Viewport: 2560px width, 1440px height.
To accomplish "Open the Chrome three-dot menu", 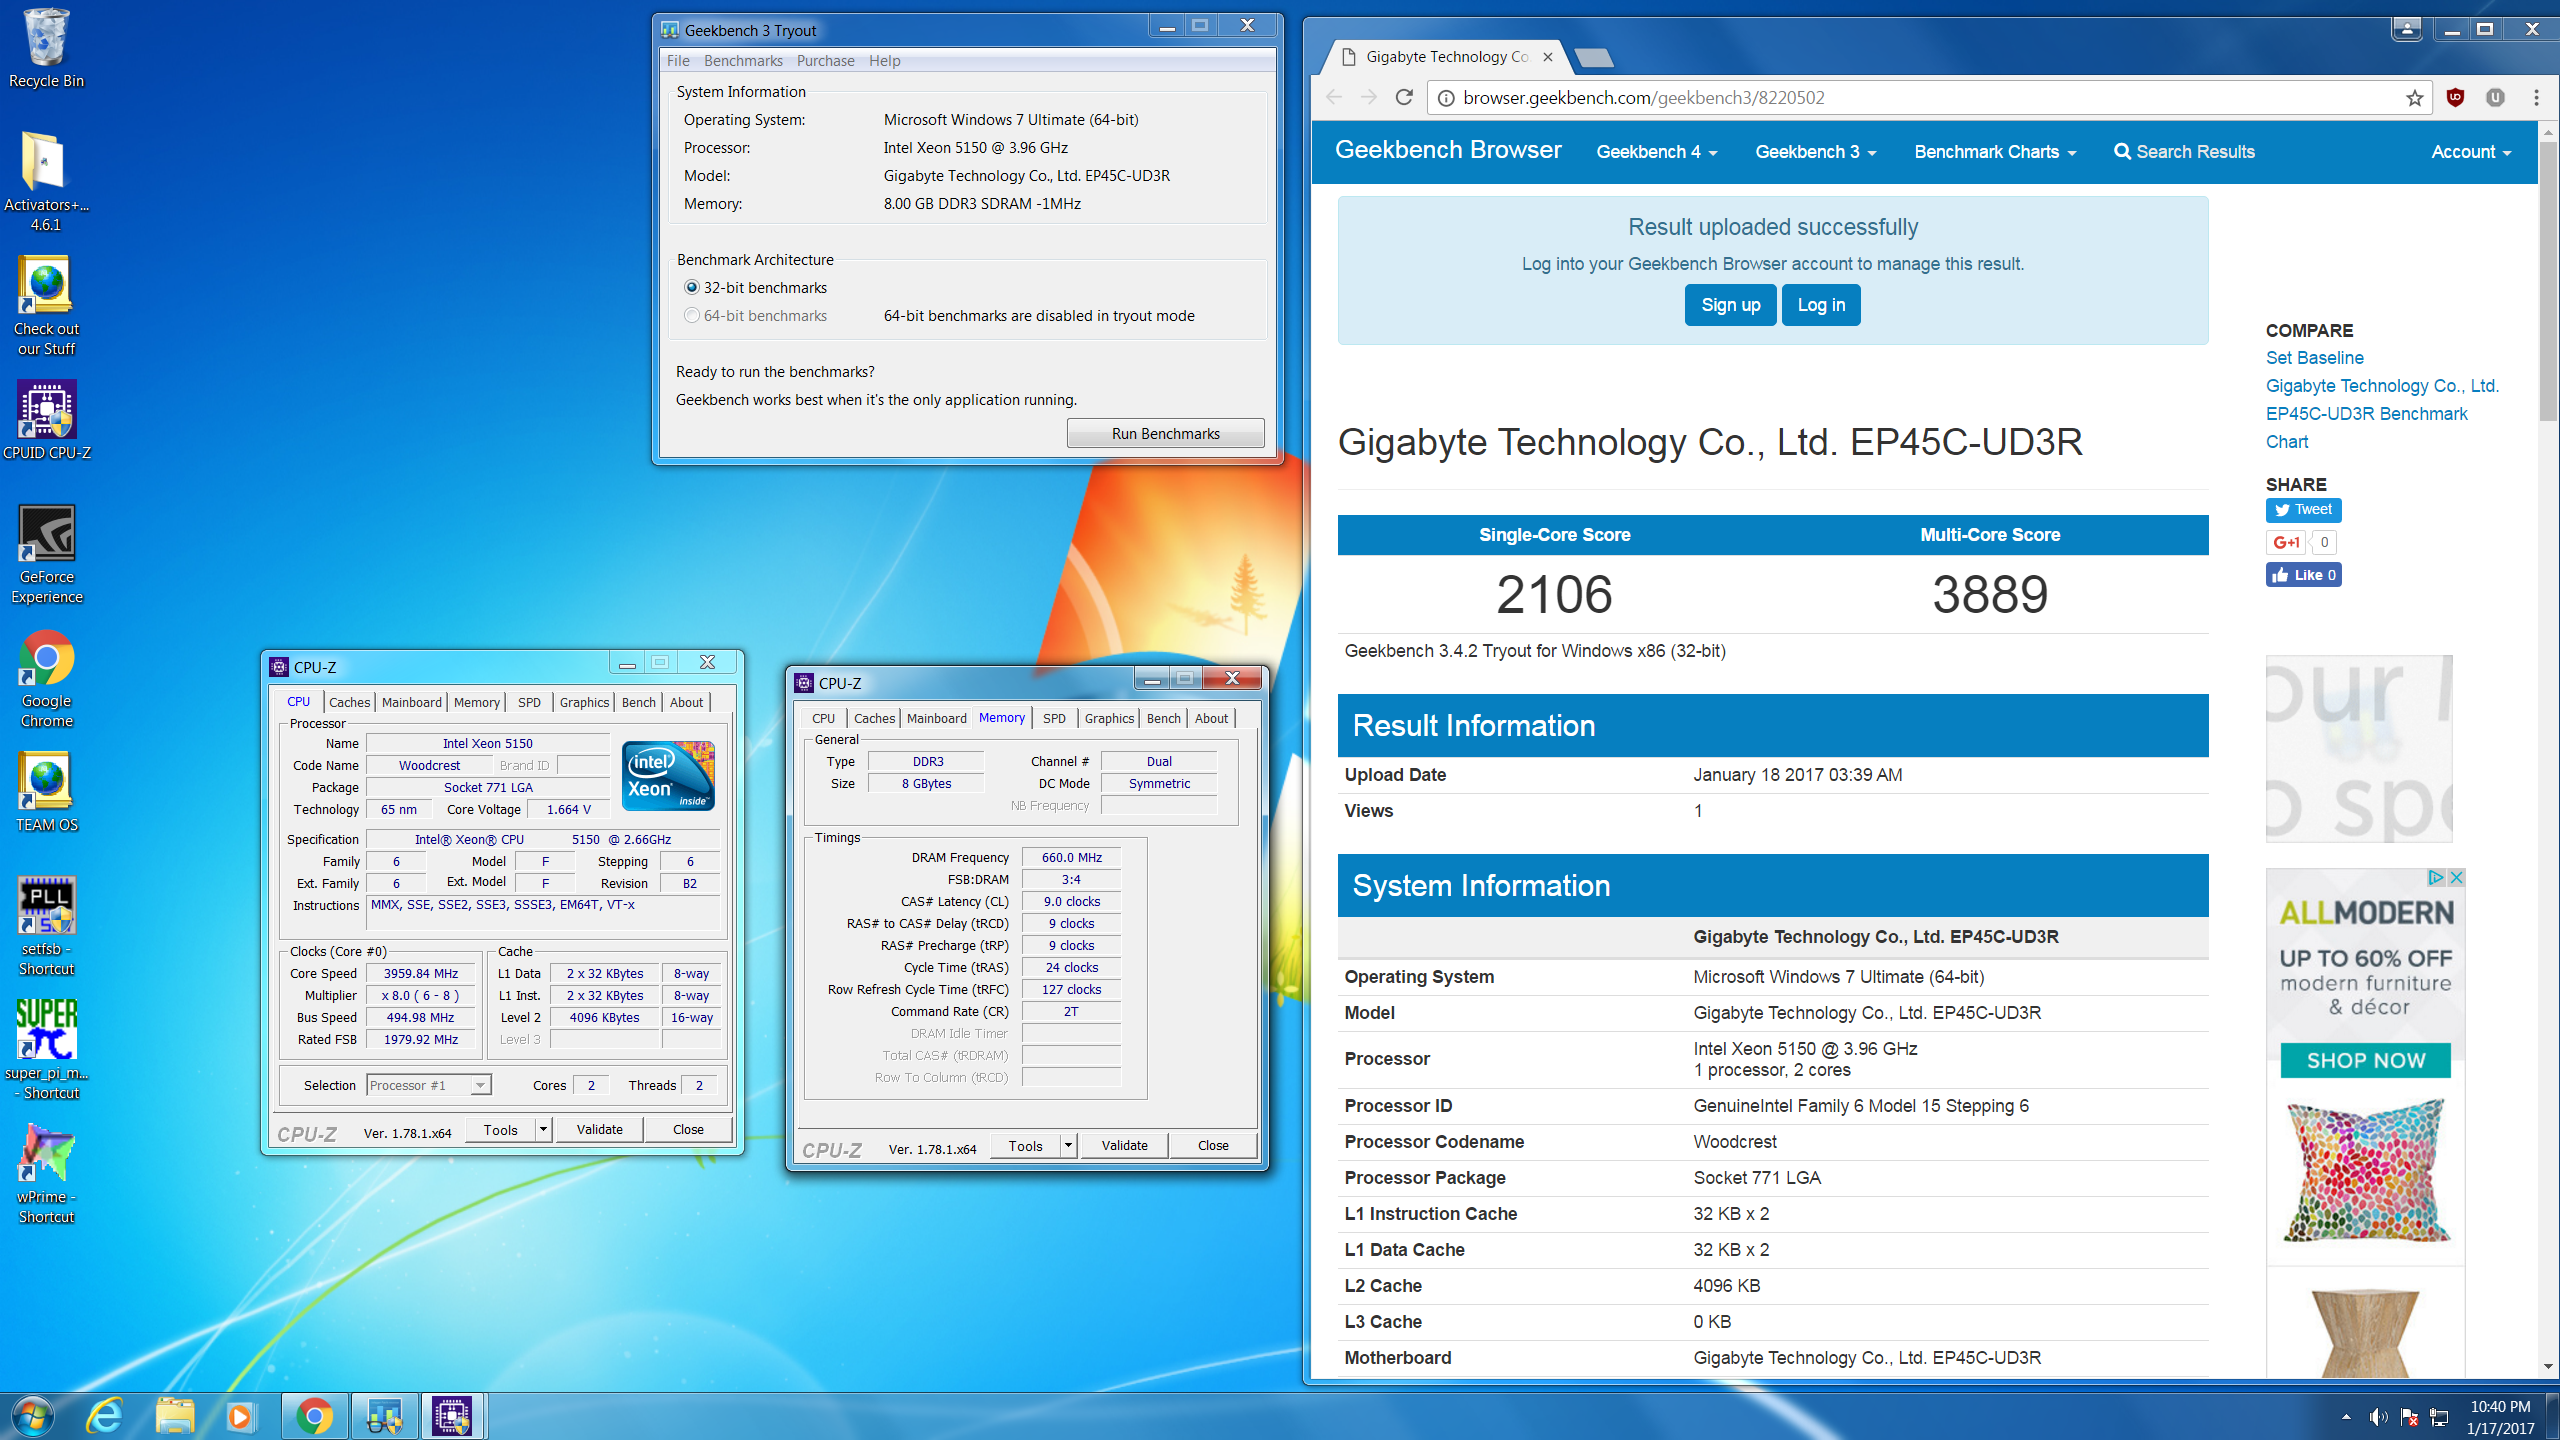I will (x=2536, y=97).
